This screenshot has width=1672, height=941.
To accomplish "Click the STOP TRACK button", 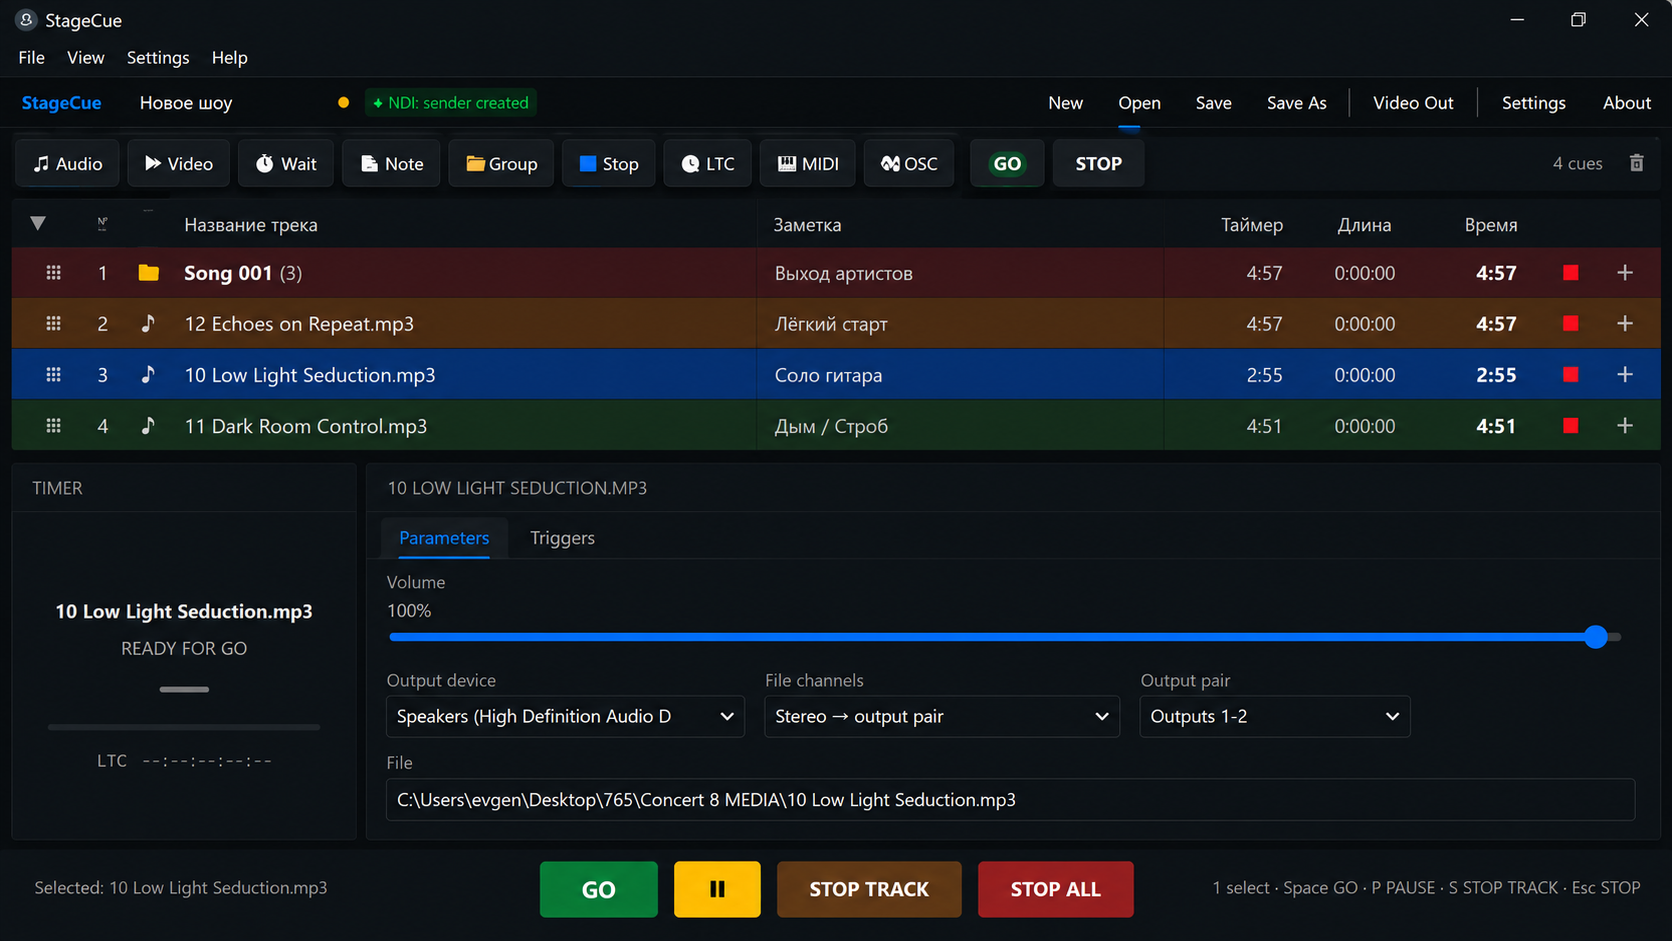I will click(x=869, y=889).
